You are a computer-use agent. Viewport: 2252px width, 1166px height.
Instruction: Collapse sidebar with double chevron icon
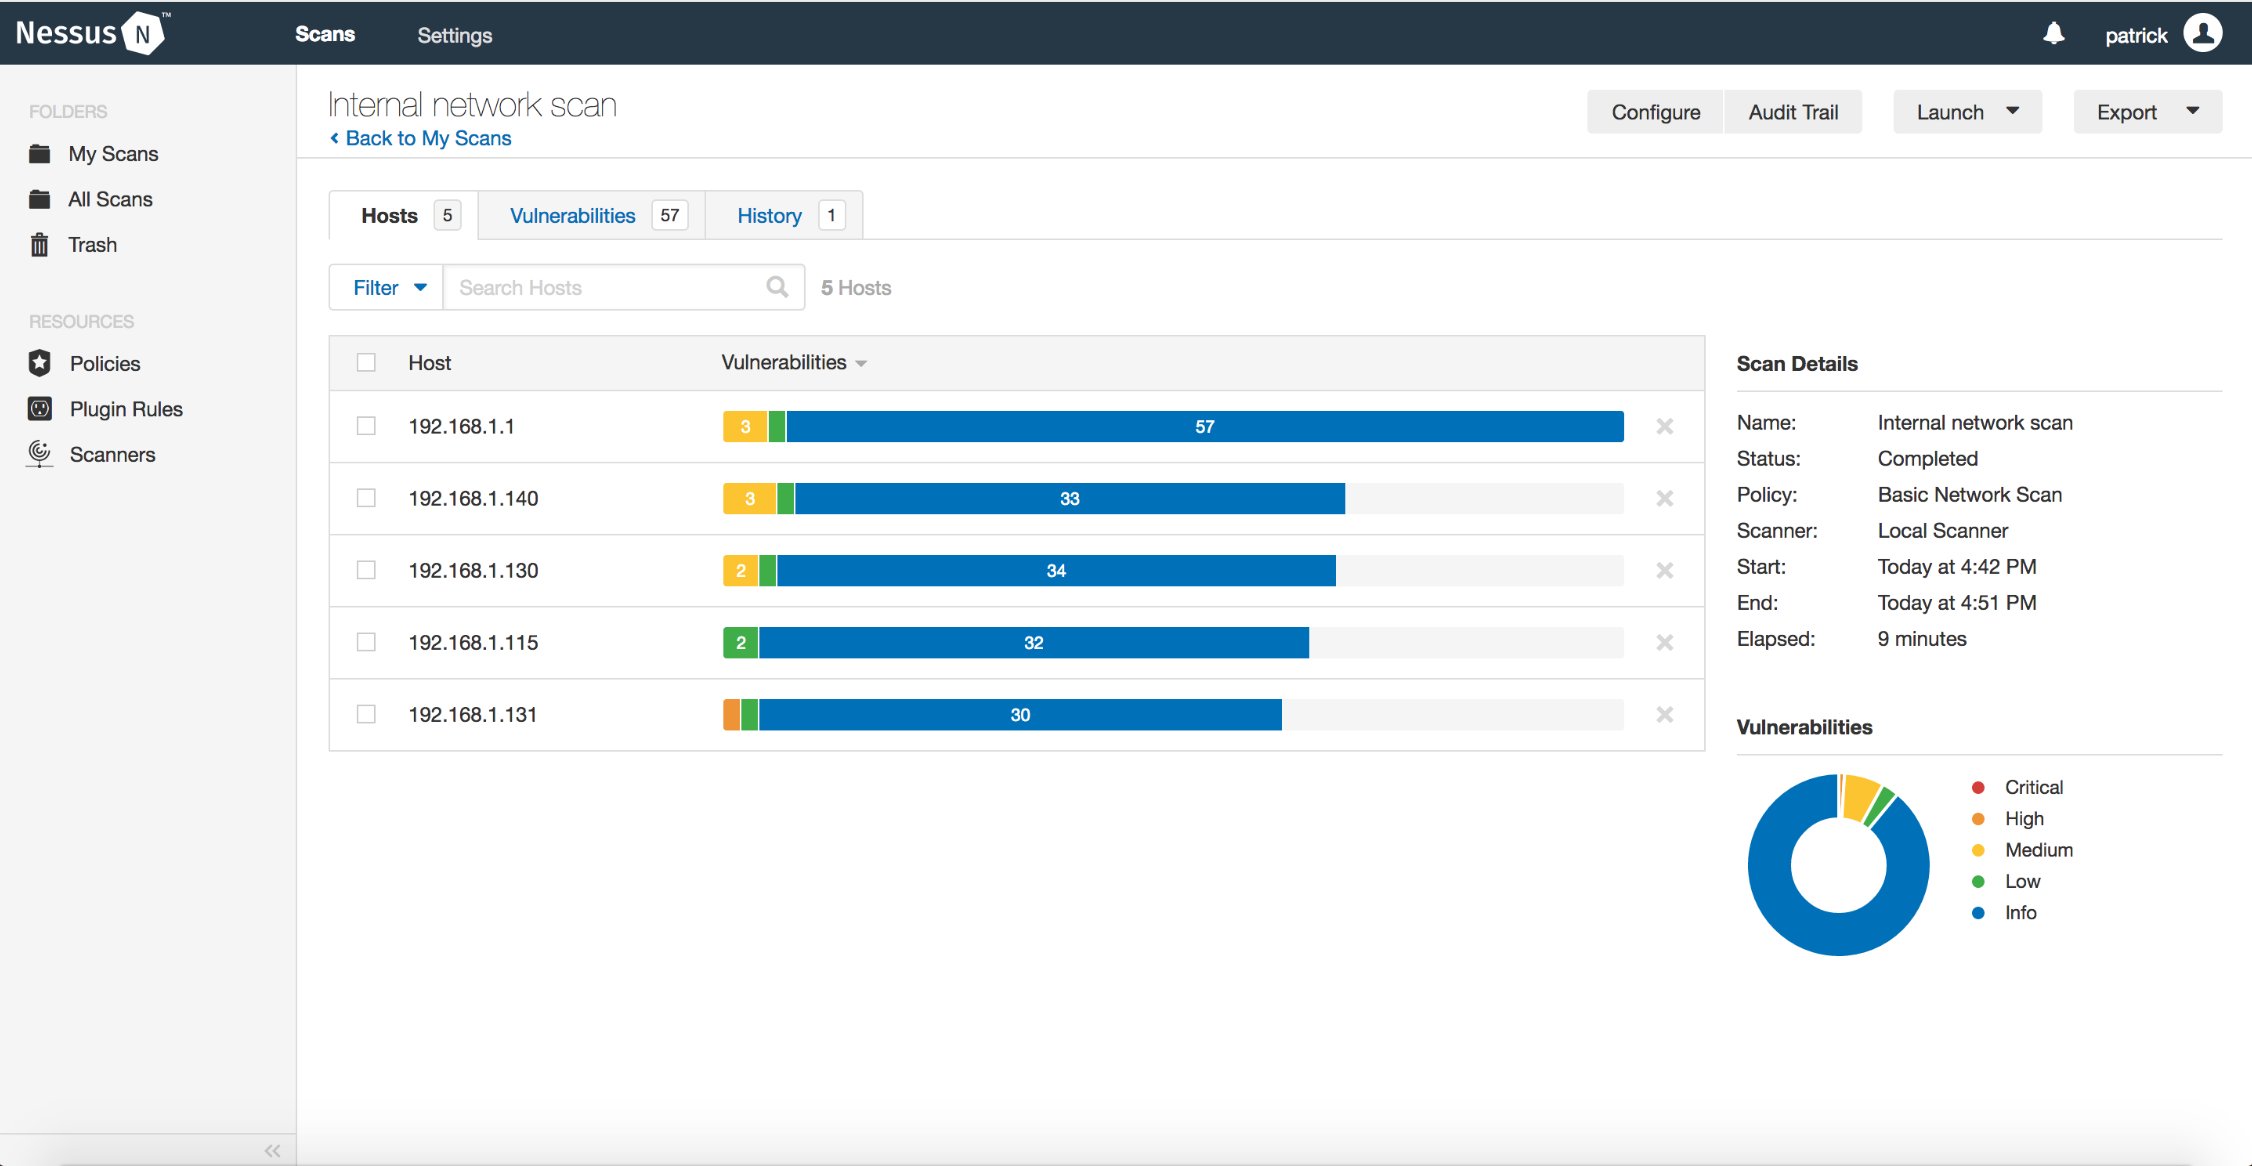pyautogui.click(x=272, y=1150)
